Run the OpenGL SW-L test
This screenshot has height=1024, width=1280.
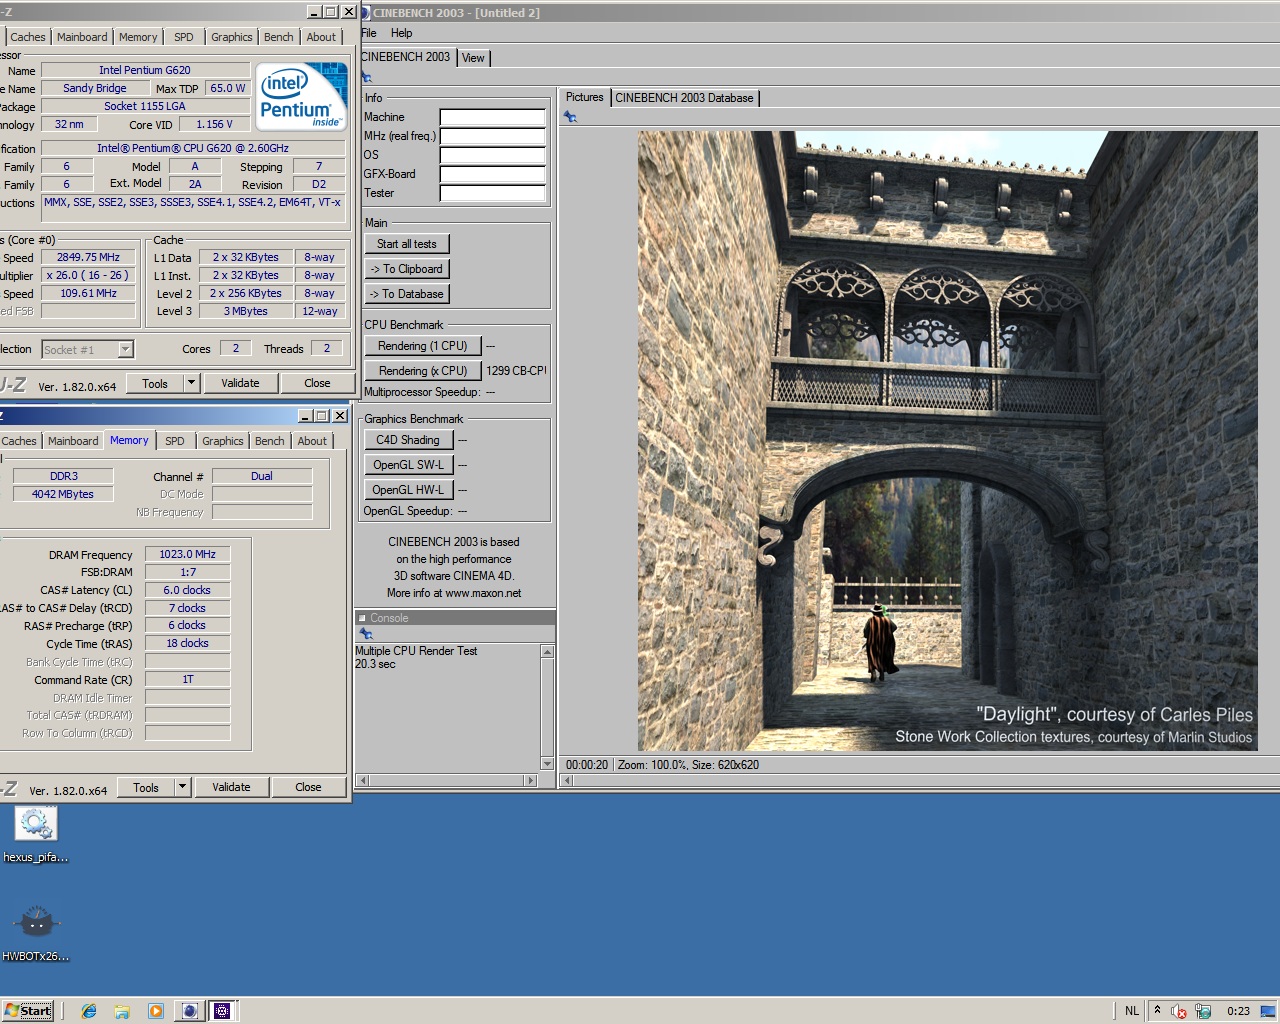(408, 465)
